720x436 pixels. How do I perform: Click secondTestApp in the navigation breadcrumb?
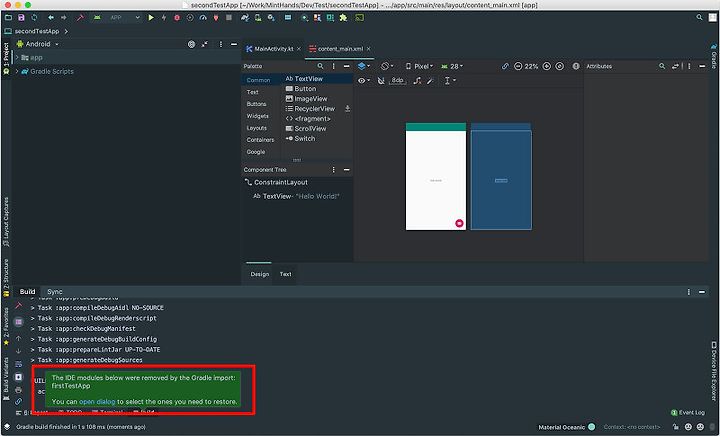coord(37,31)
